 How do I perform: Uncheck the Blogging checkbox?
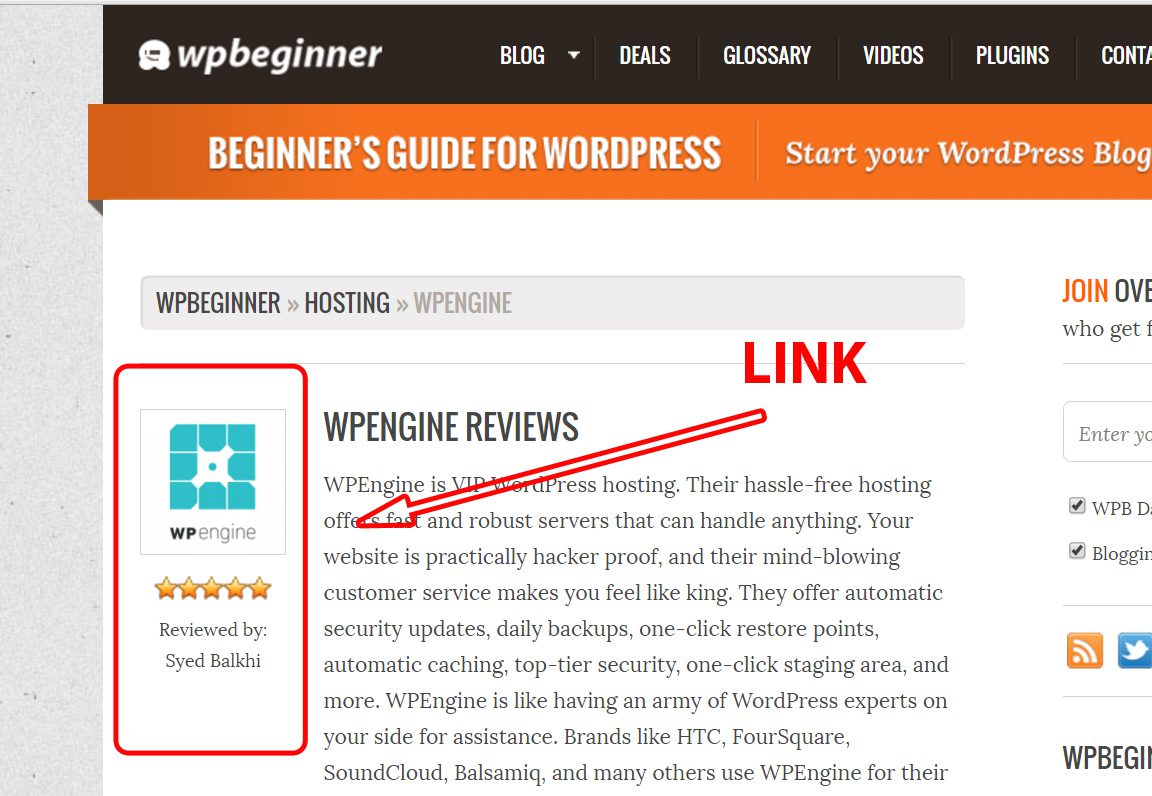pos(1077,551)
